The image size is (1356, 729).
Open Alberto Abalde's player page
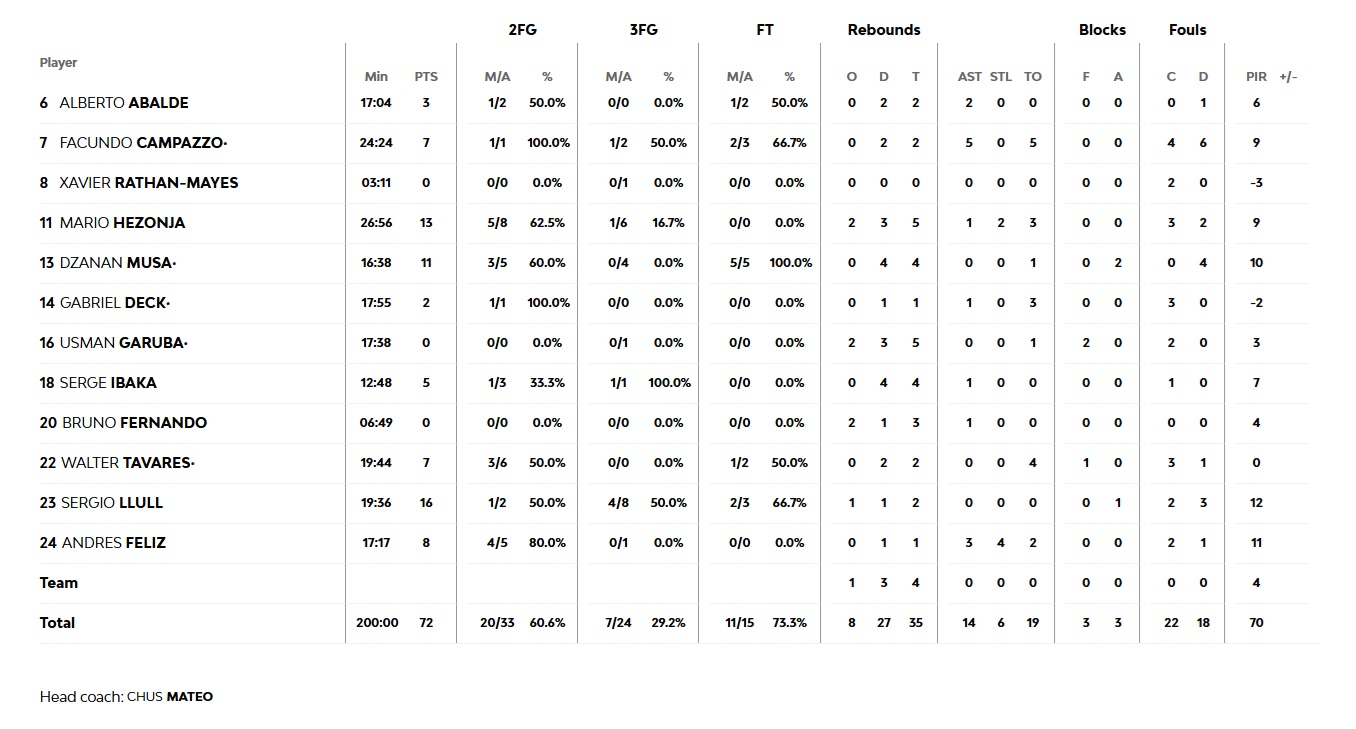[x=124, y=103]
